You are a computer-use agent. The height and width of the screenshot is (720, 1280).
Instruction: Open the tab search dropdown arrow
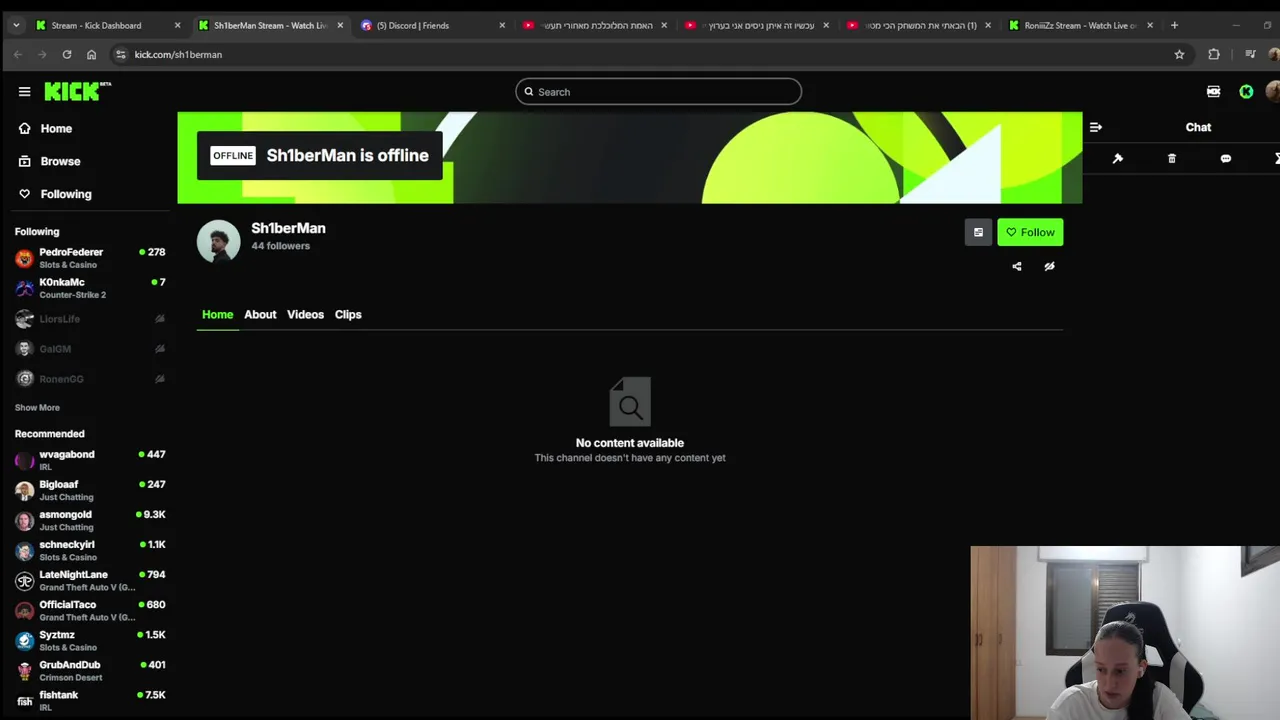tap(16, 25)
